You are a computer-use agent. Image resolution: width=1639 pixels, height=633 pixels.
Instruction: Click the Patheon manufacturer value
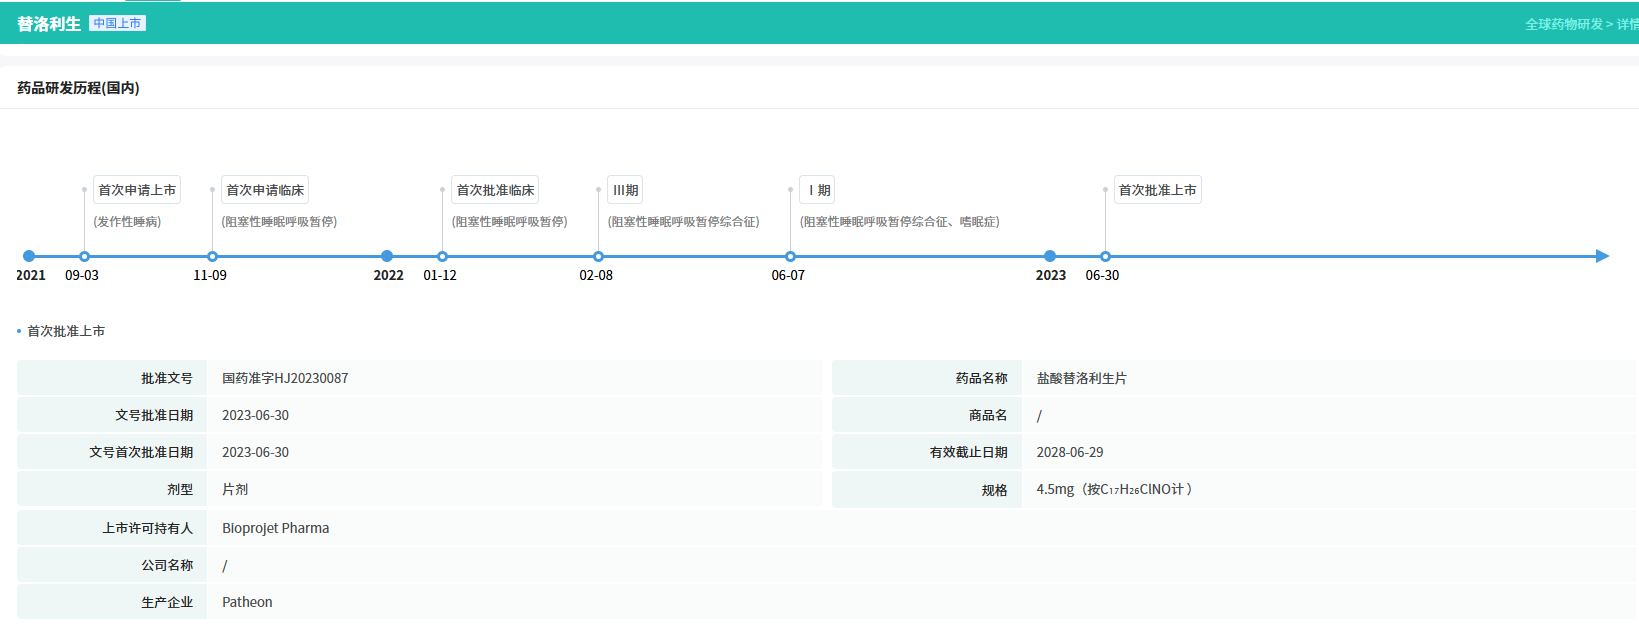tap(247, 602)
